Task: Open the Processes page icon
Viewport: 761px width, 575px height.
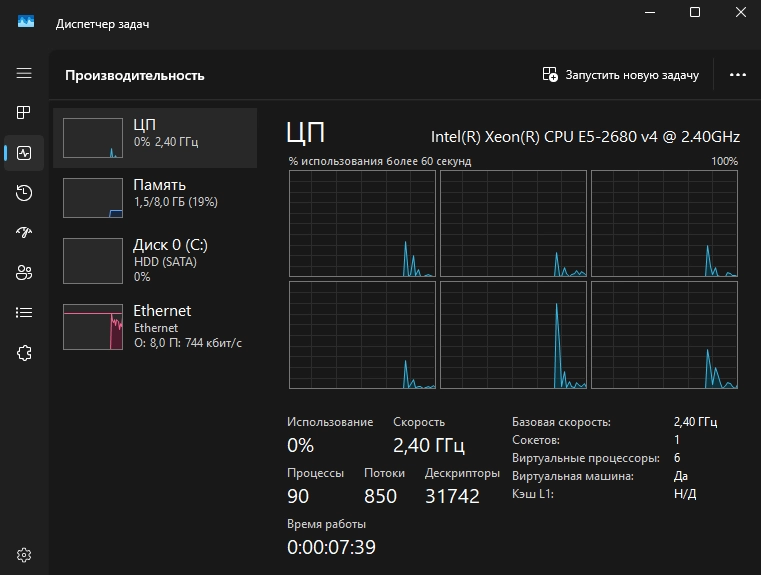Action: point(24,113)
